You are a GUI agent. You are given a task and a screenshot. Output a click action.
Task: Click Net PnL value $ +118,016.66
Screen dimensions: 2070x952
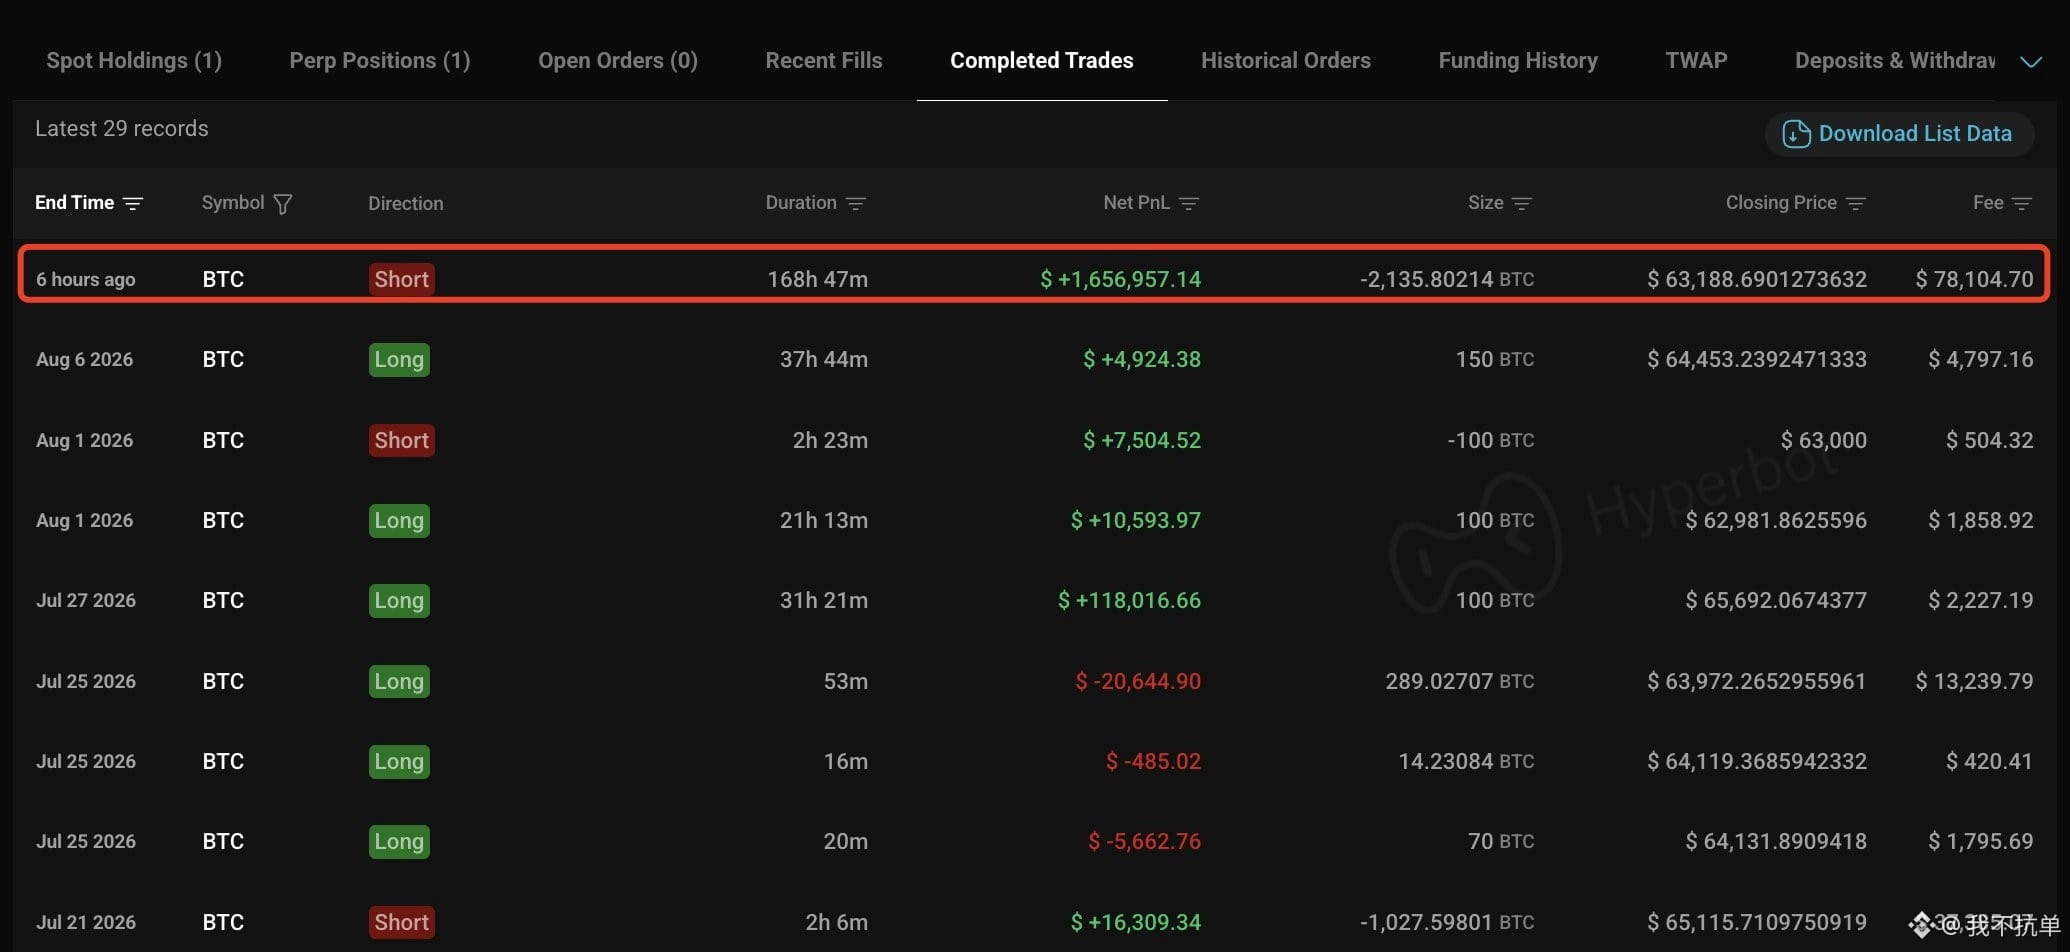[1129, 600]
